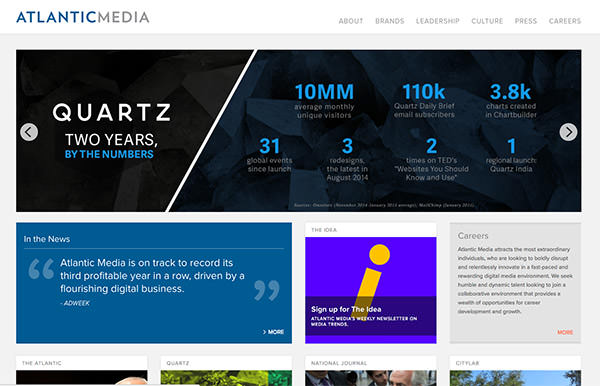Advance to the next carousel slide
This screenshot has width=600, height=386.
[568, 132]
